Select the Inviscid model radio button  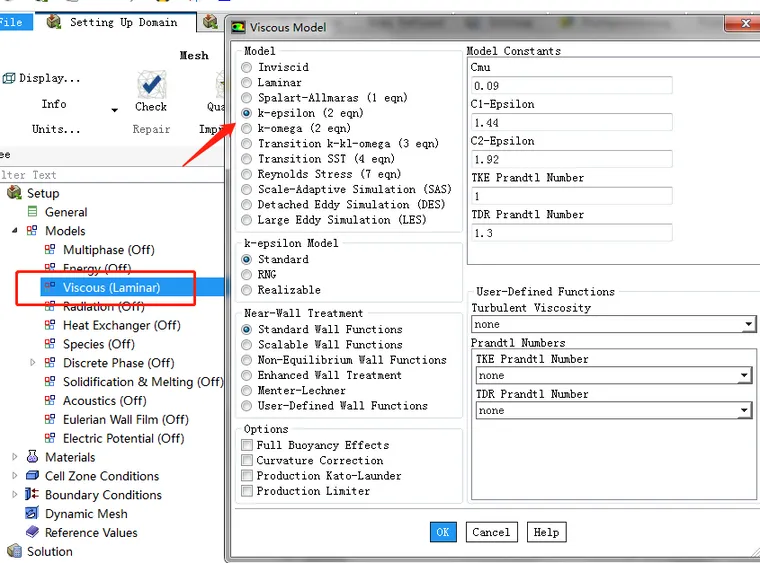(x=247, y=67)
